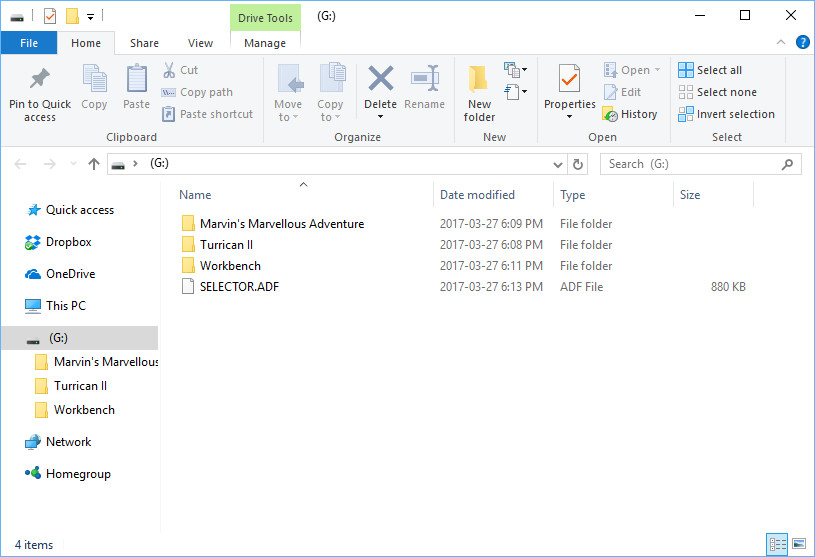Click the Copy ribbon icon

pos(94,79)
